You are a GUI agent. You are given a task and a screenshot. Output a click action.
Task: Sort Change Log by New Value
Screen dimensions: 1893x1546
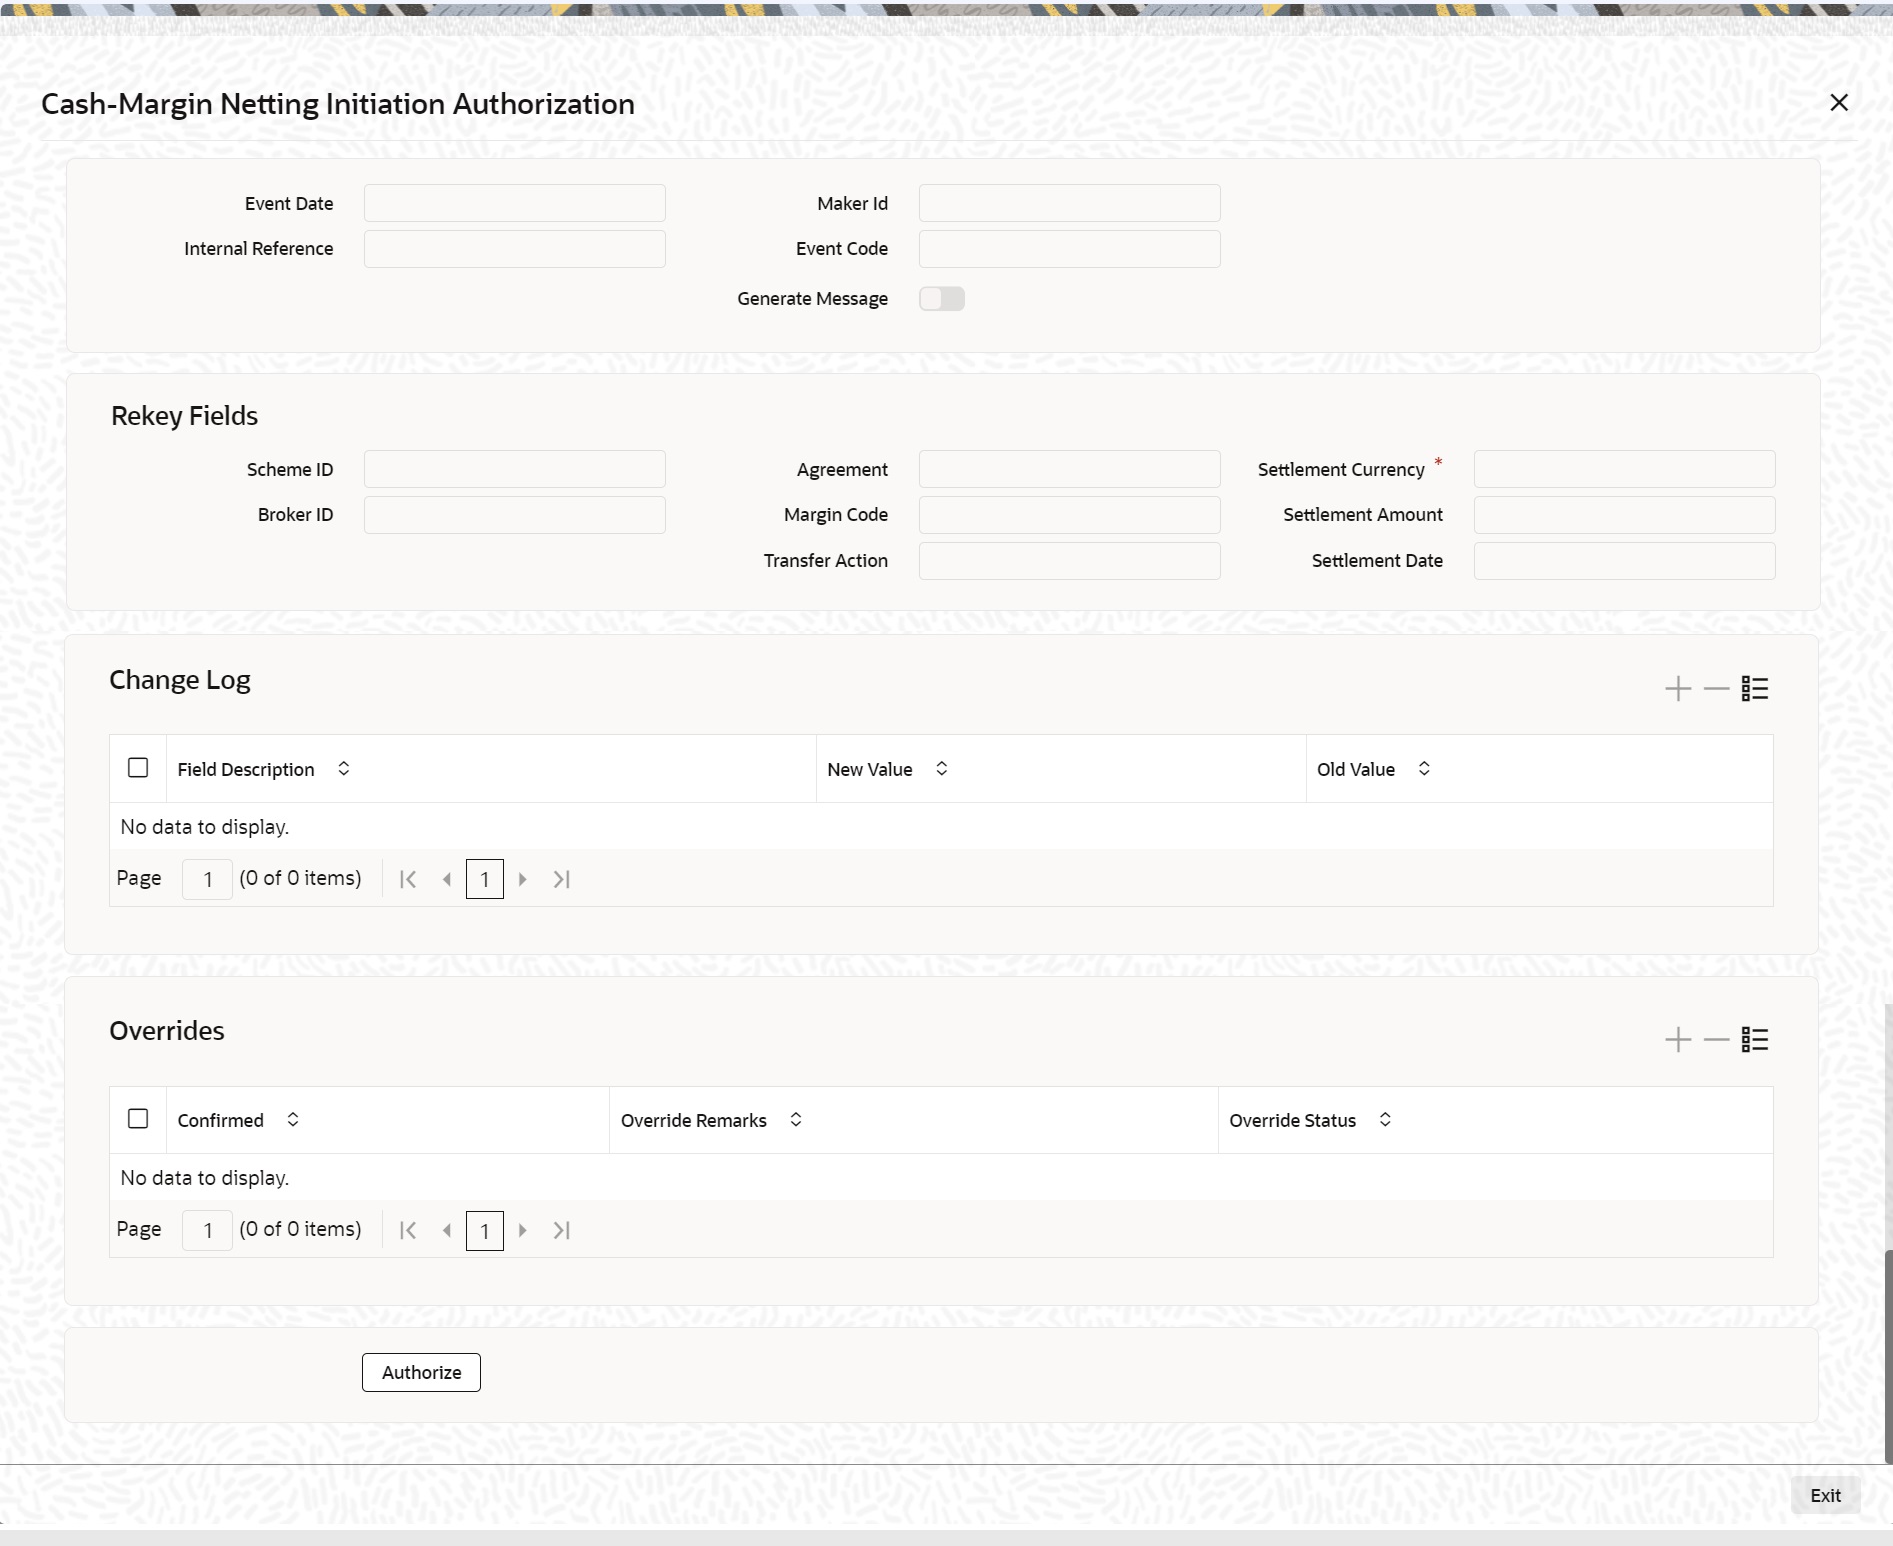[941, 769]
